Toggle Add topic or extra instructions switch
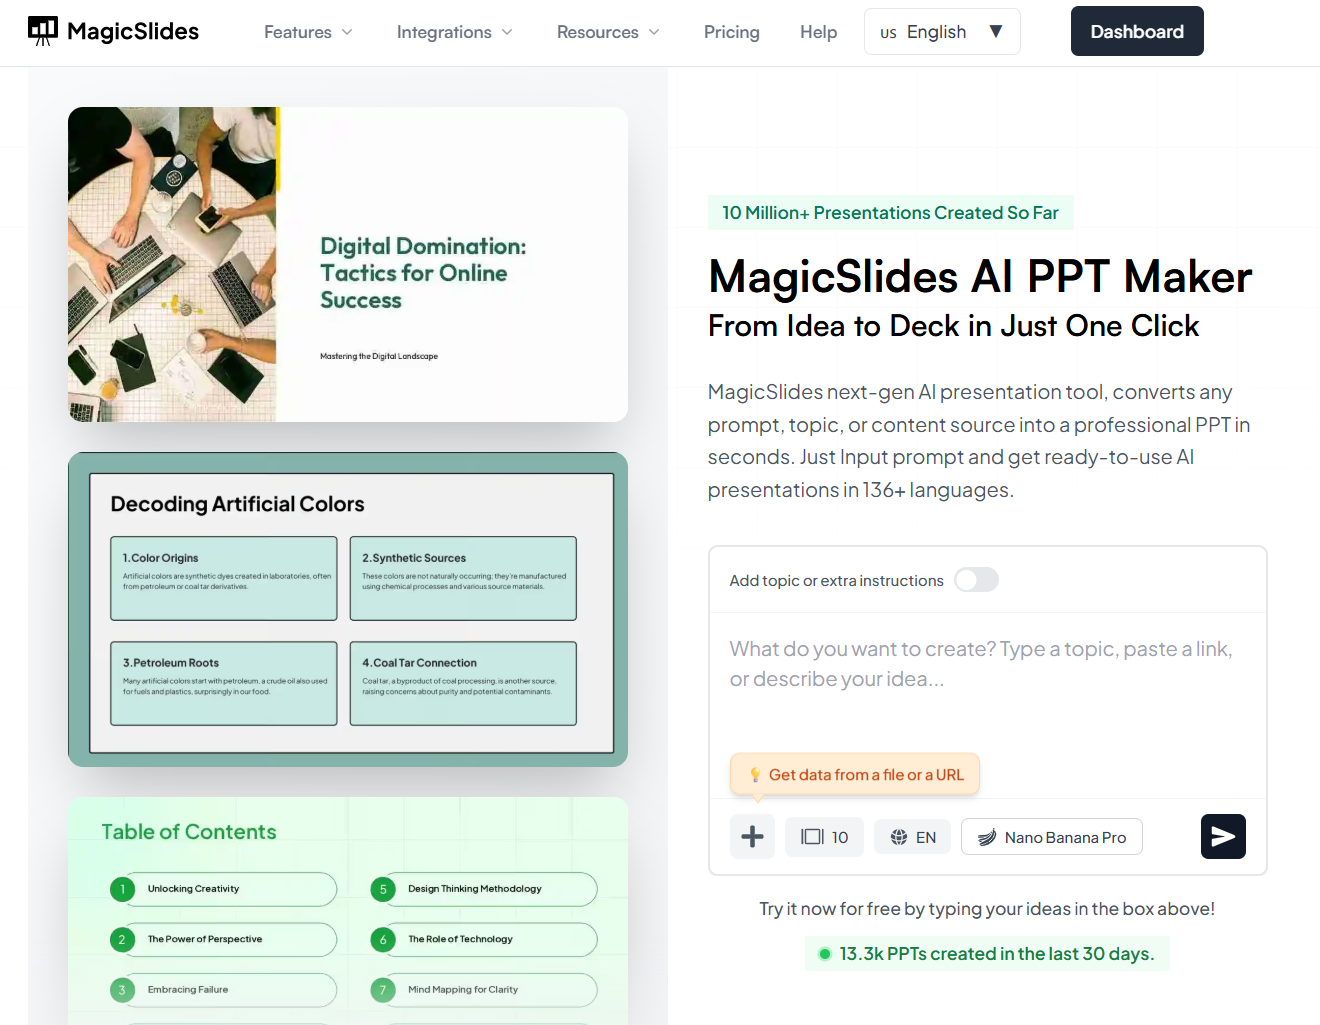Screen dimensions: 1320x1025 [x=976, y=580]
